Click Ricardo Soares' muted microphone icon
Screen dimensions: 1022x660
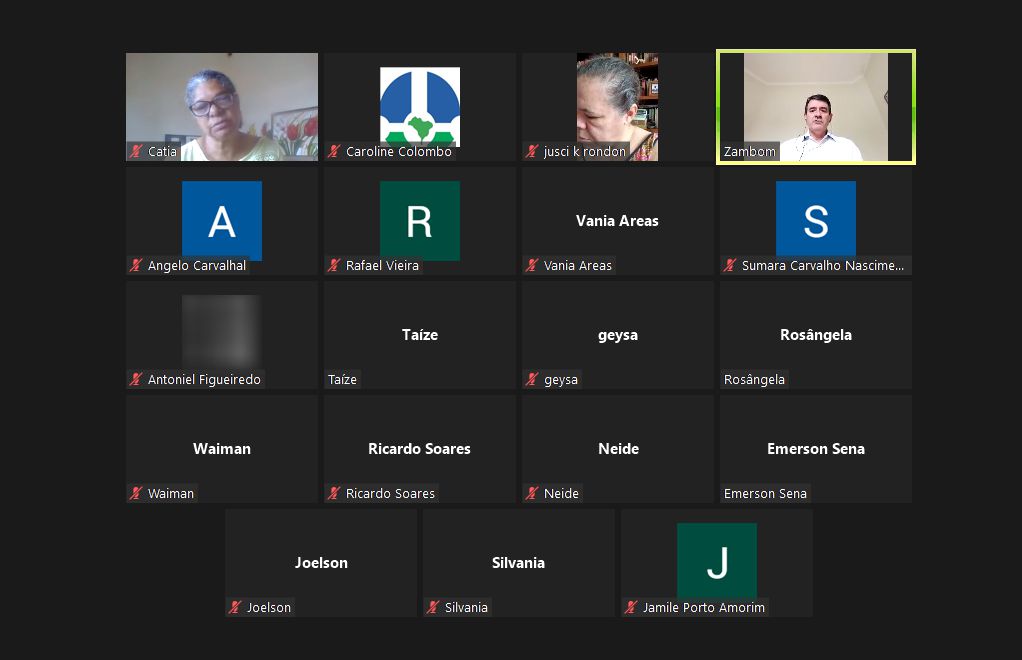(x=334, y=494)
